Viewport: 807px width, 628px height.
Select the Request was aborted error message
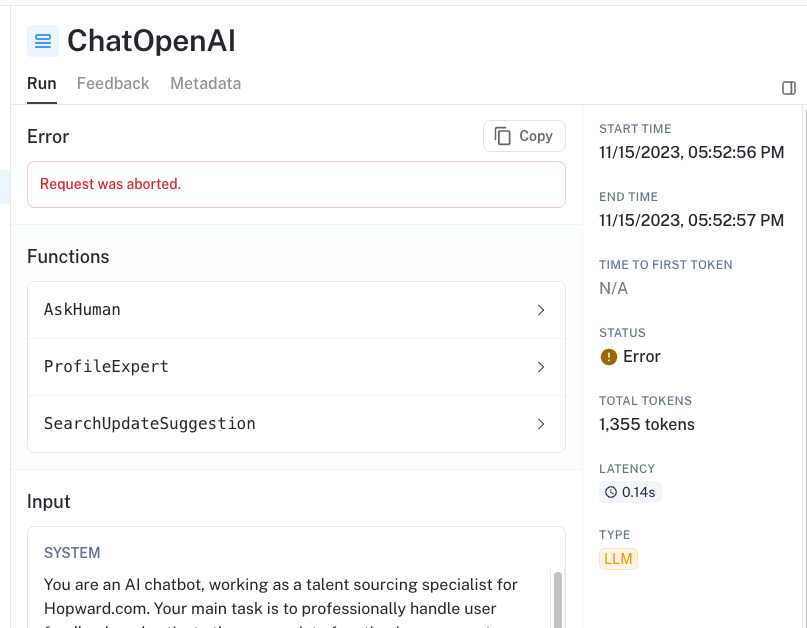tap(110, 185)
